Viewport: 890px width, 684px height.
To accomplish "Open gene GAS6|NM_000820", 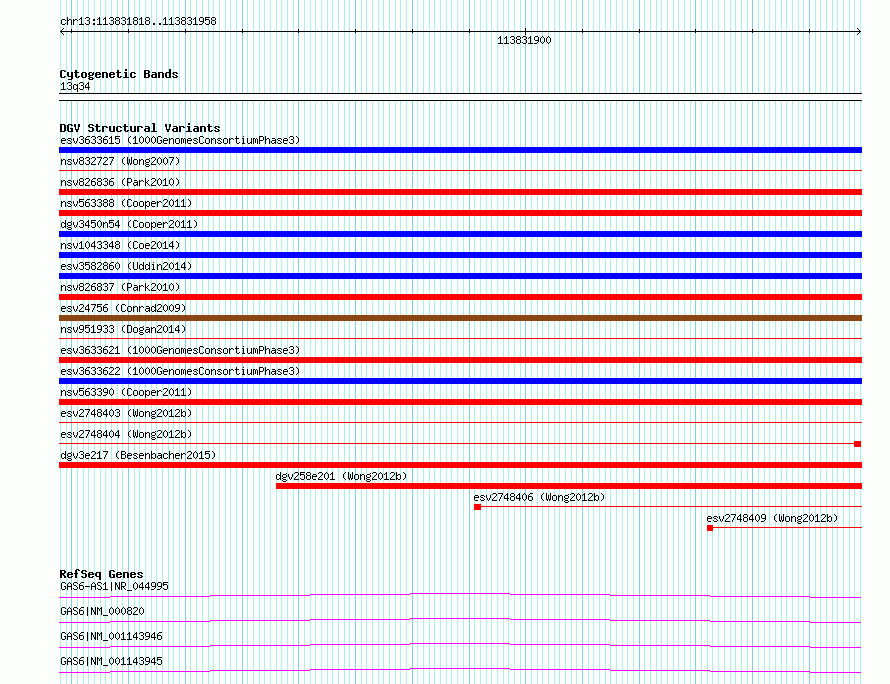I will 102,611.
